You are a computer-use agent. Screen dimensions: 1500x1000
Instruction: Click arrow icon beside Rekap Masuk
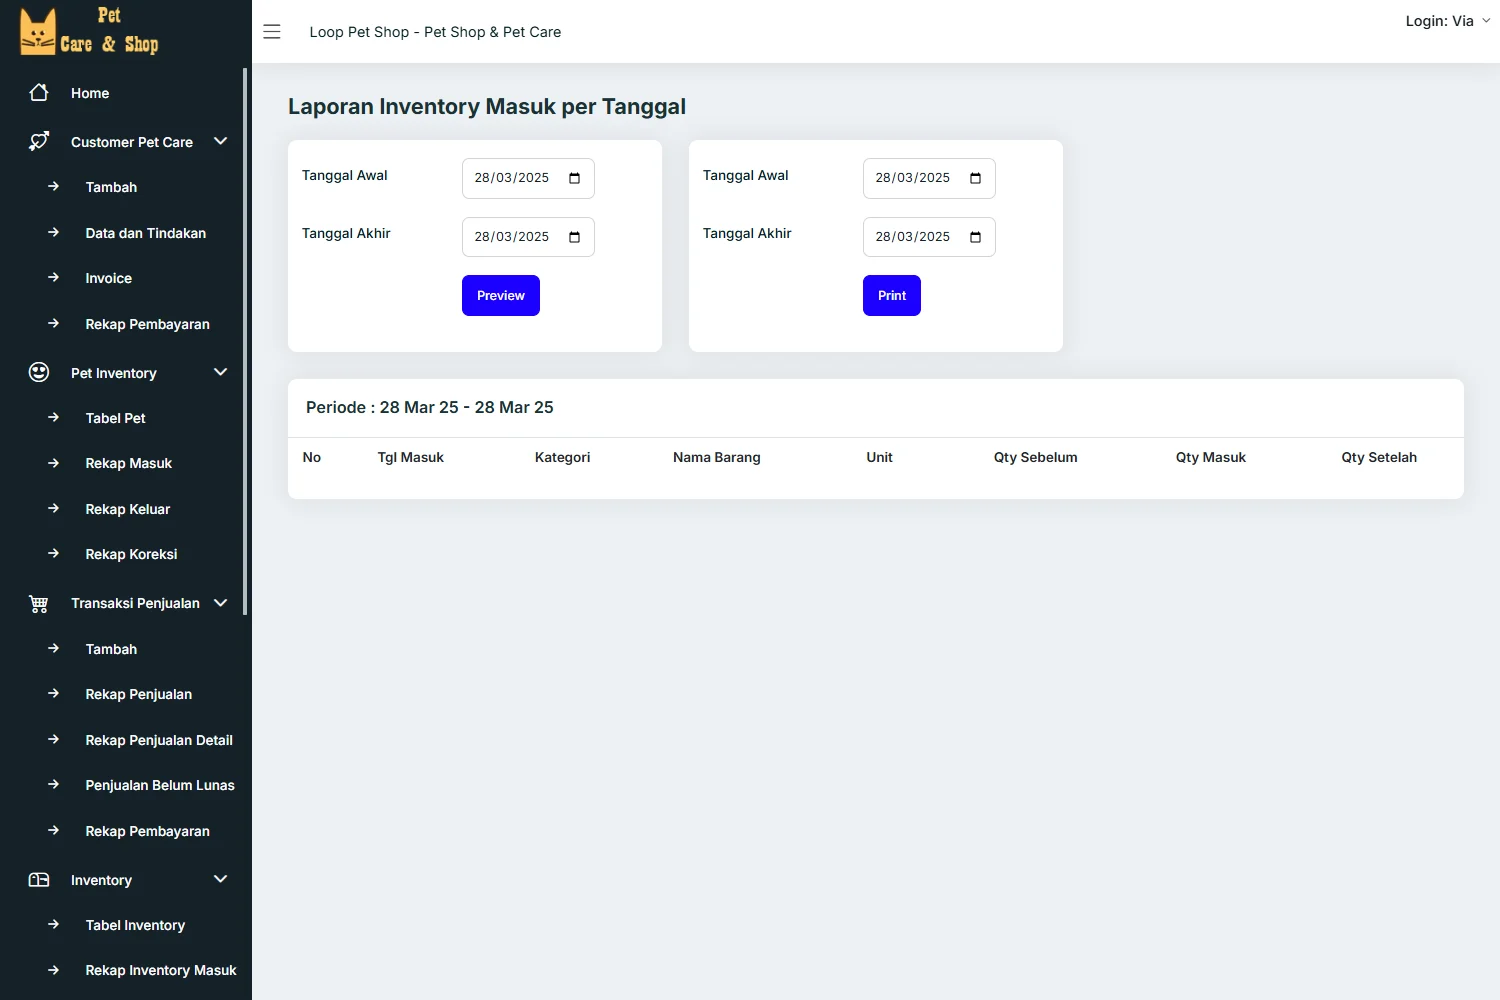coord(54,462)
